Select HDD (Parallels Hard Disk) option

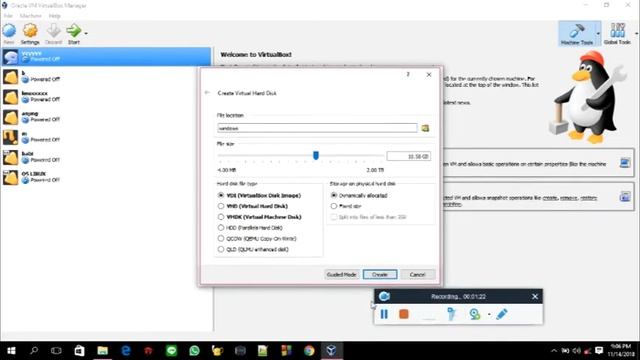coord(250,228)
